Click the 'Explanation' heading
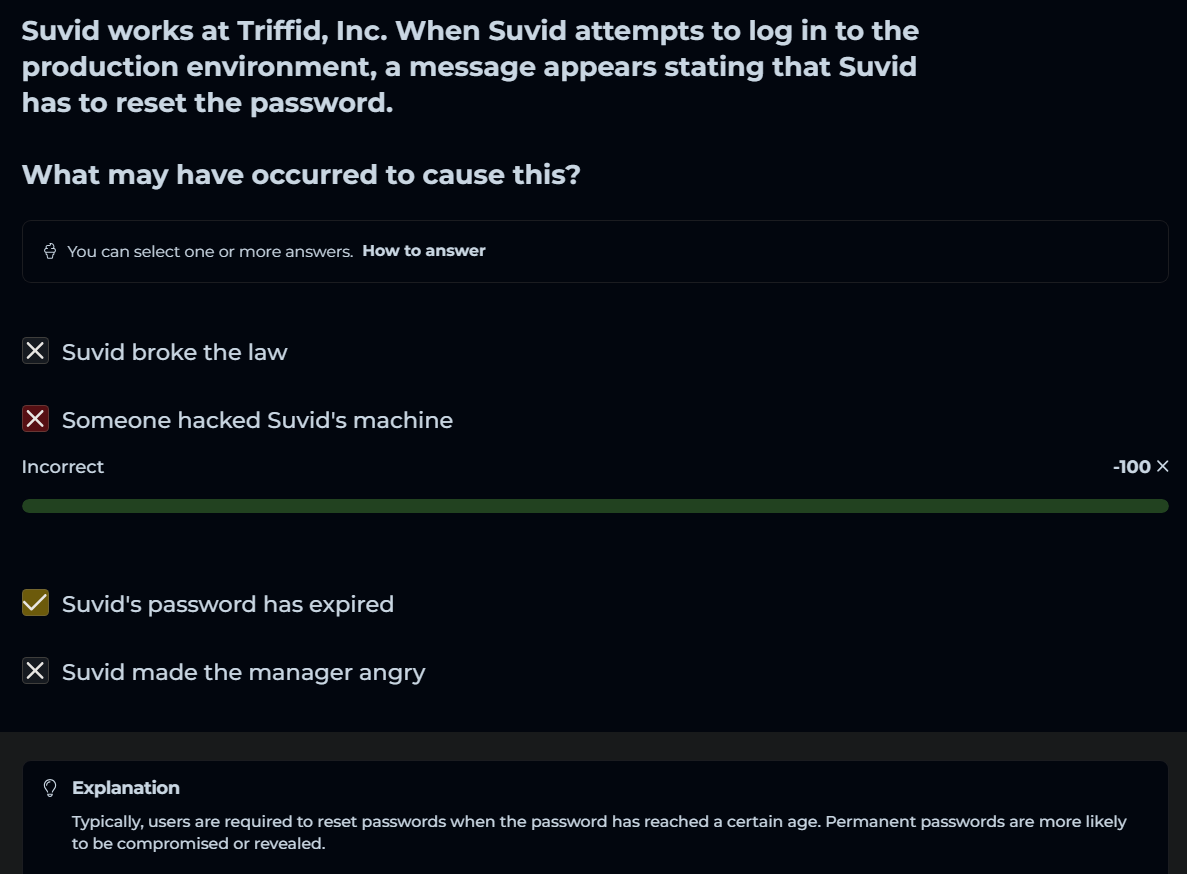Screen dimensions: 1187x874 click(126, 788)
